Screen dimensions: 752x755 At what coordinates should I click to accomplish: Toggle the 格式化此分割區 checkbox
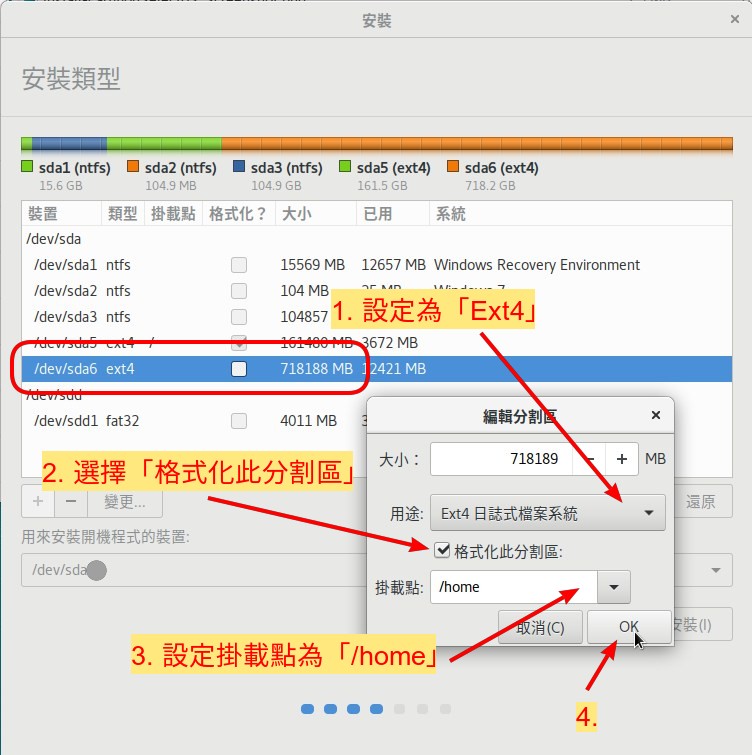[x=442, y=550]
